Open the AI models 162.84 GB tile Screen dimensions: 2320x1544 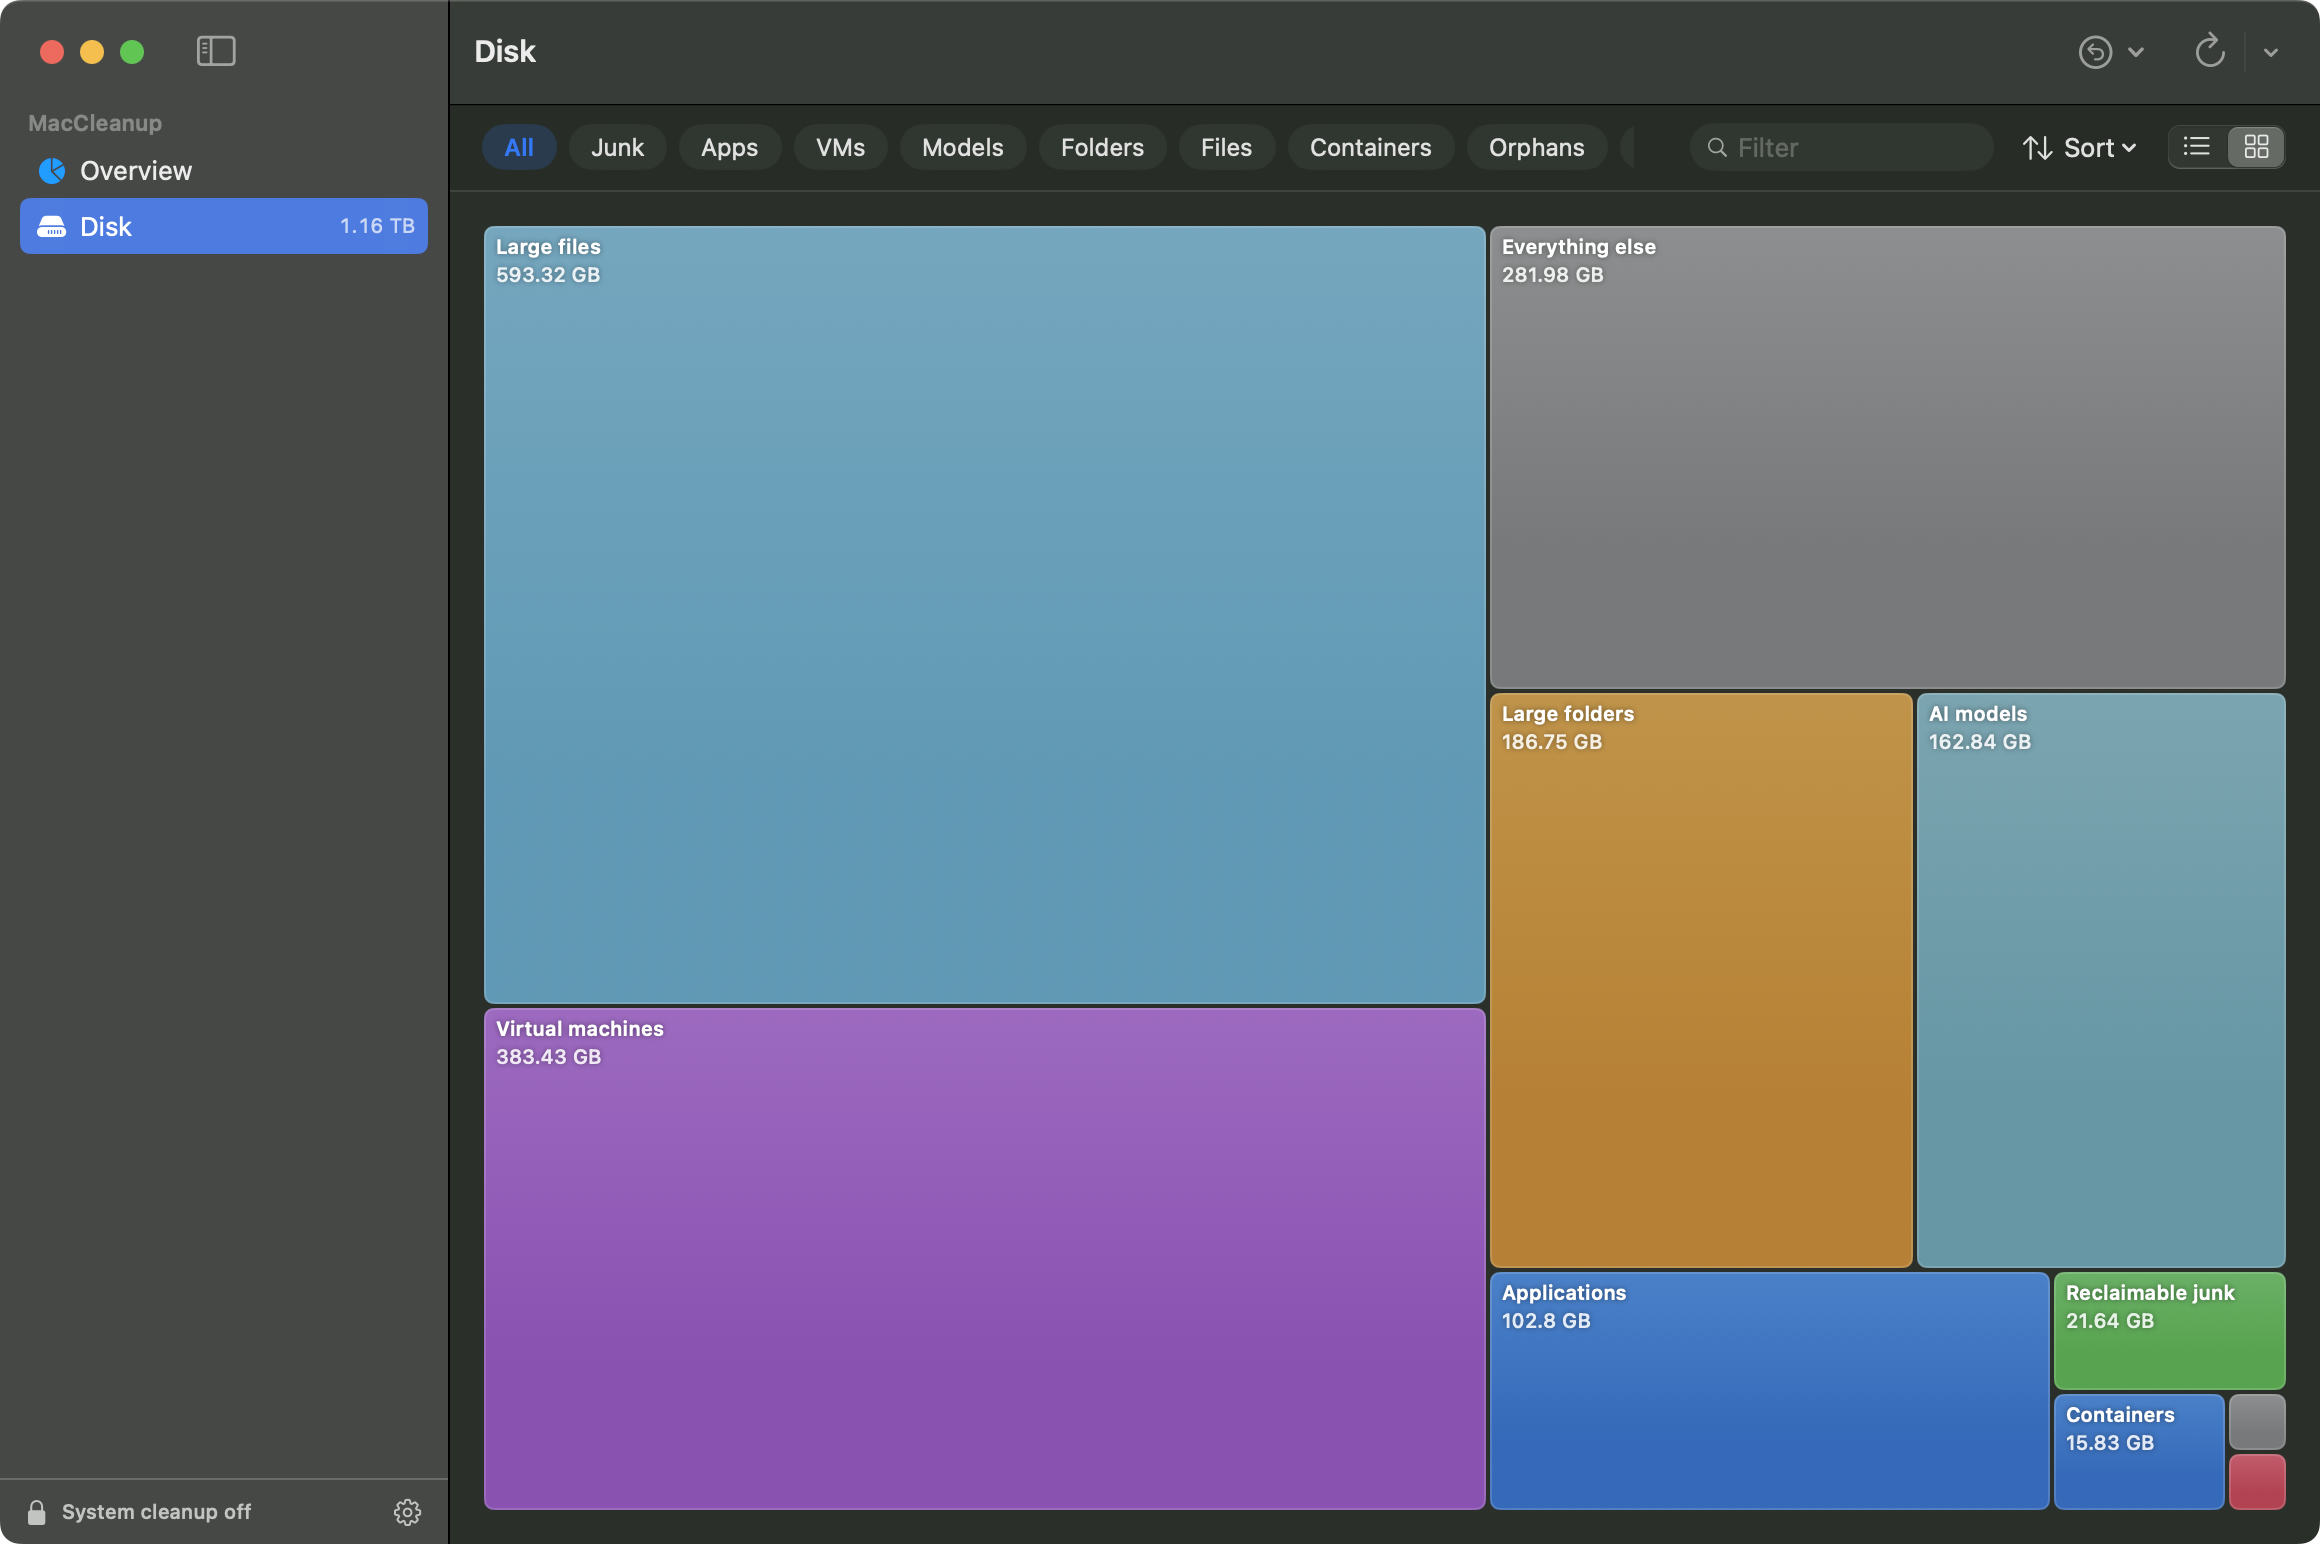[x=2101, y=981]
